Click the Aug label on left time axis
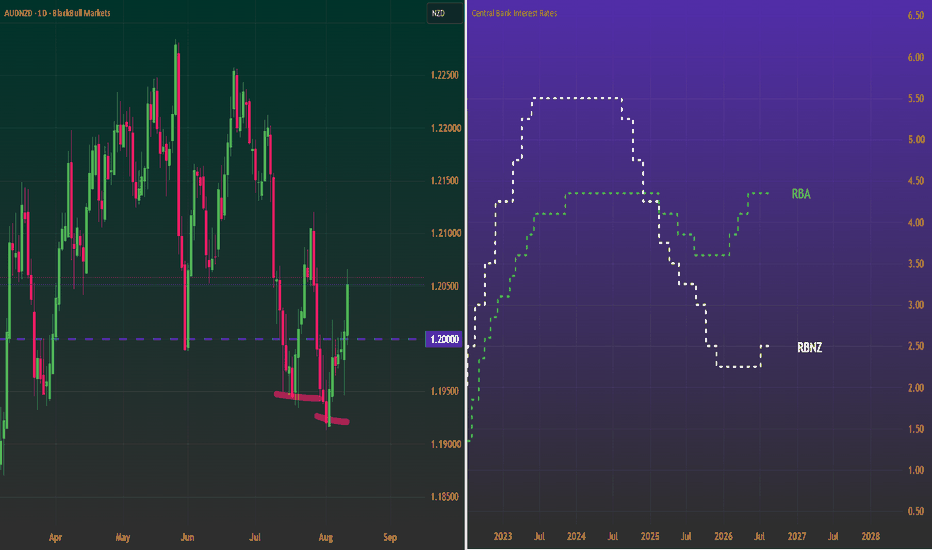 (x=326, y=537)
